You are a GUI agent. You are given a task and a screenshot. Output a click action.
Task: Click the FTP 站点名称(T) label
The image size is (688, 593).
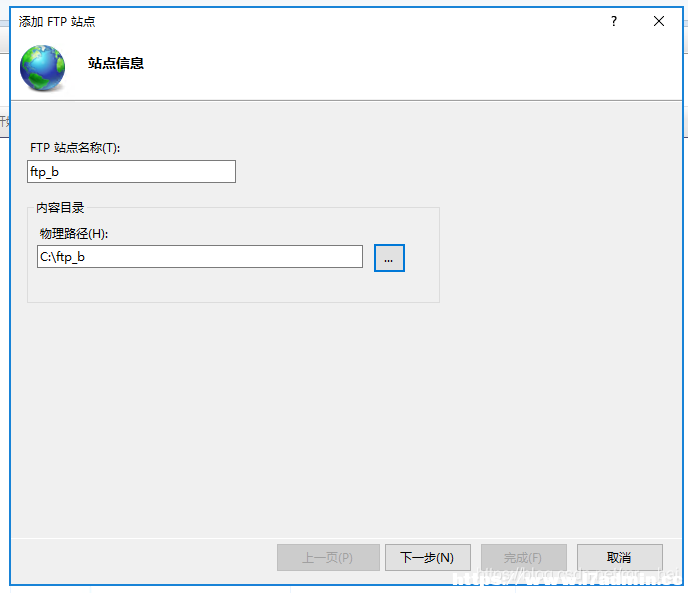coord(75,148)
